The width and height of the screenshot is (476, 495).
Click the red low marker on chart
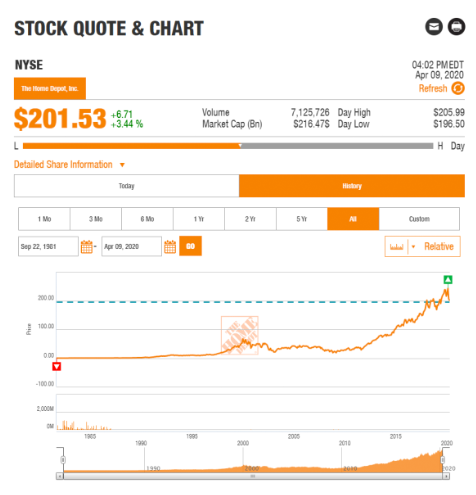57,367
